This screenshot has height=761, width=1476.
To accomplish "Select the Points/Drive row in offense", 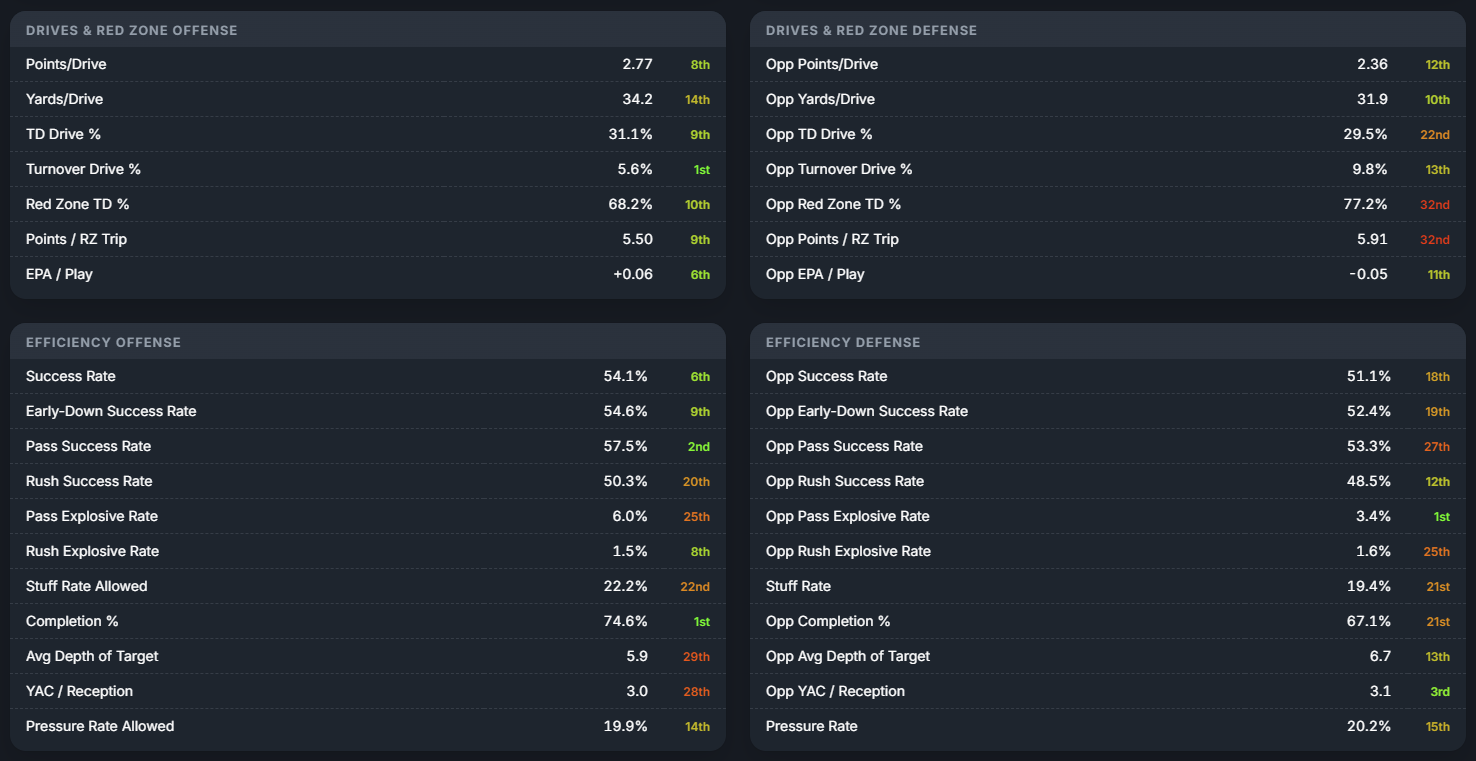I will click(x=368, y=64).
